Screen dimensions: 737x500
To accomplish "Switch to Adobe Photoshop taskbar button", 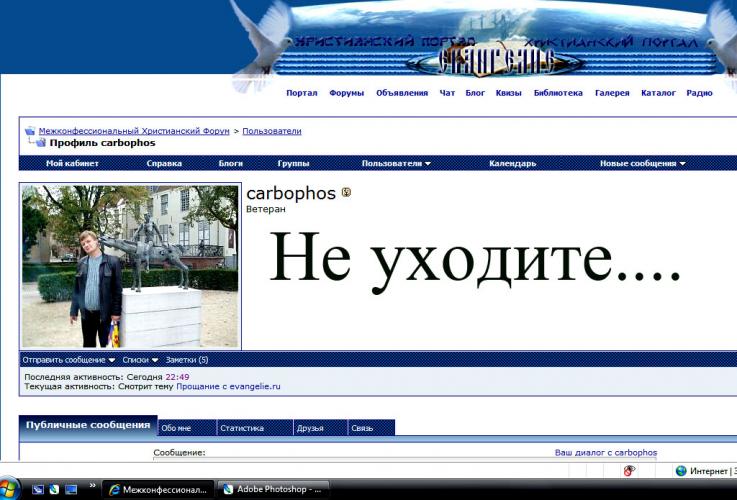I will [x=272, y=489].
